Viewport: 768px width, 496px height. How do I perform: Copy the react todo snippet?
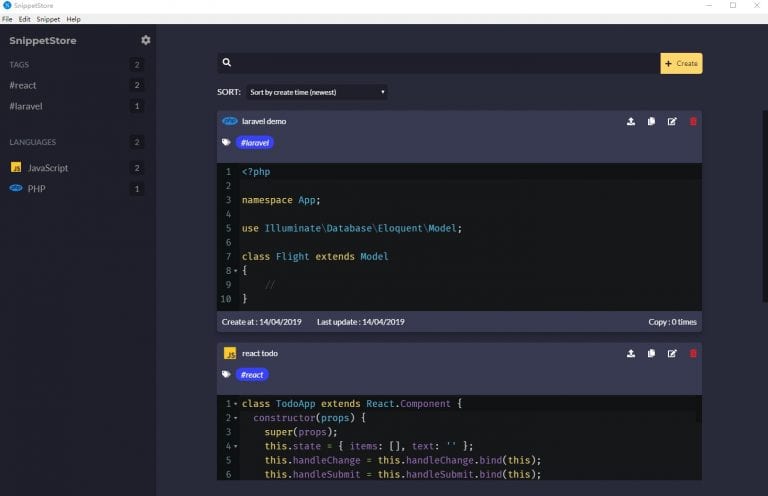(x=651, y=354)
